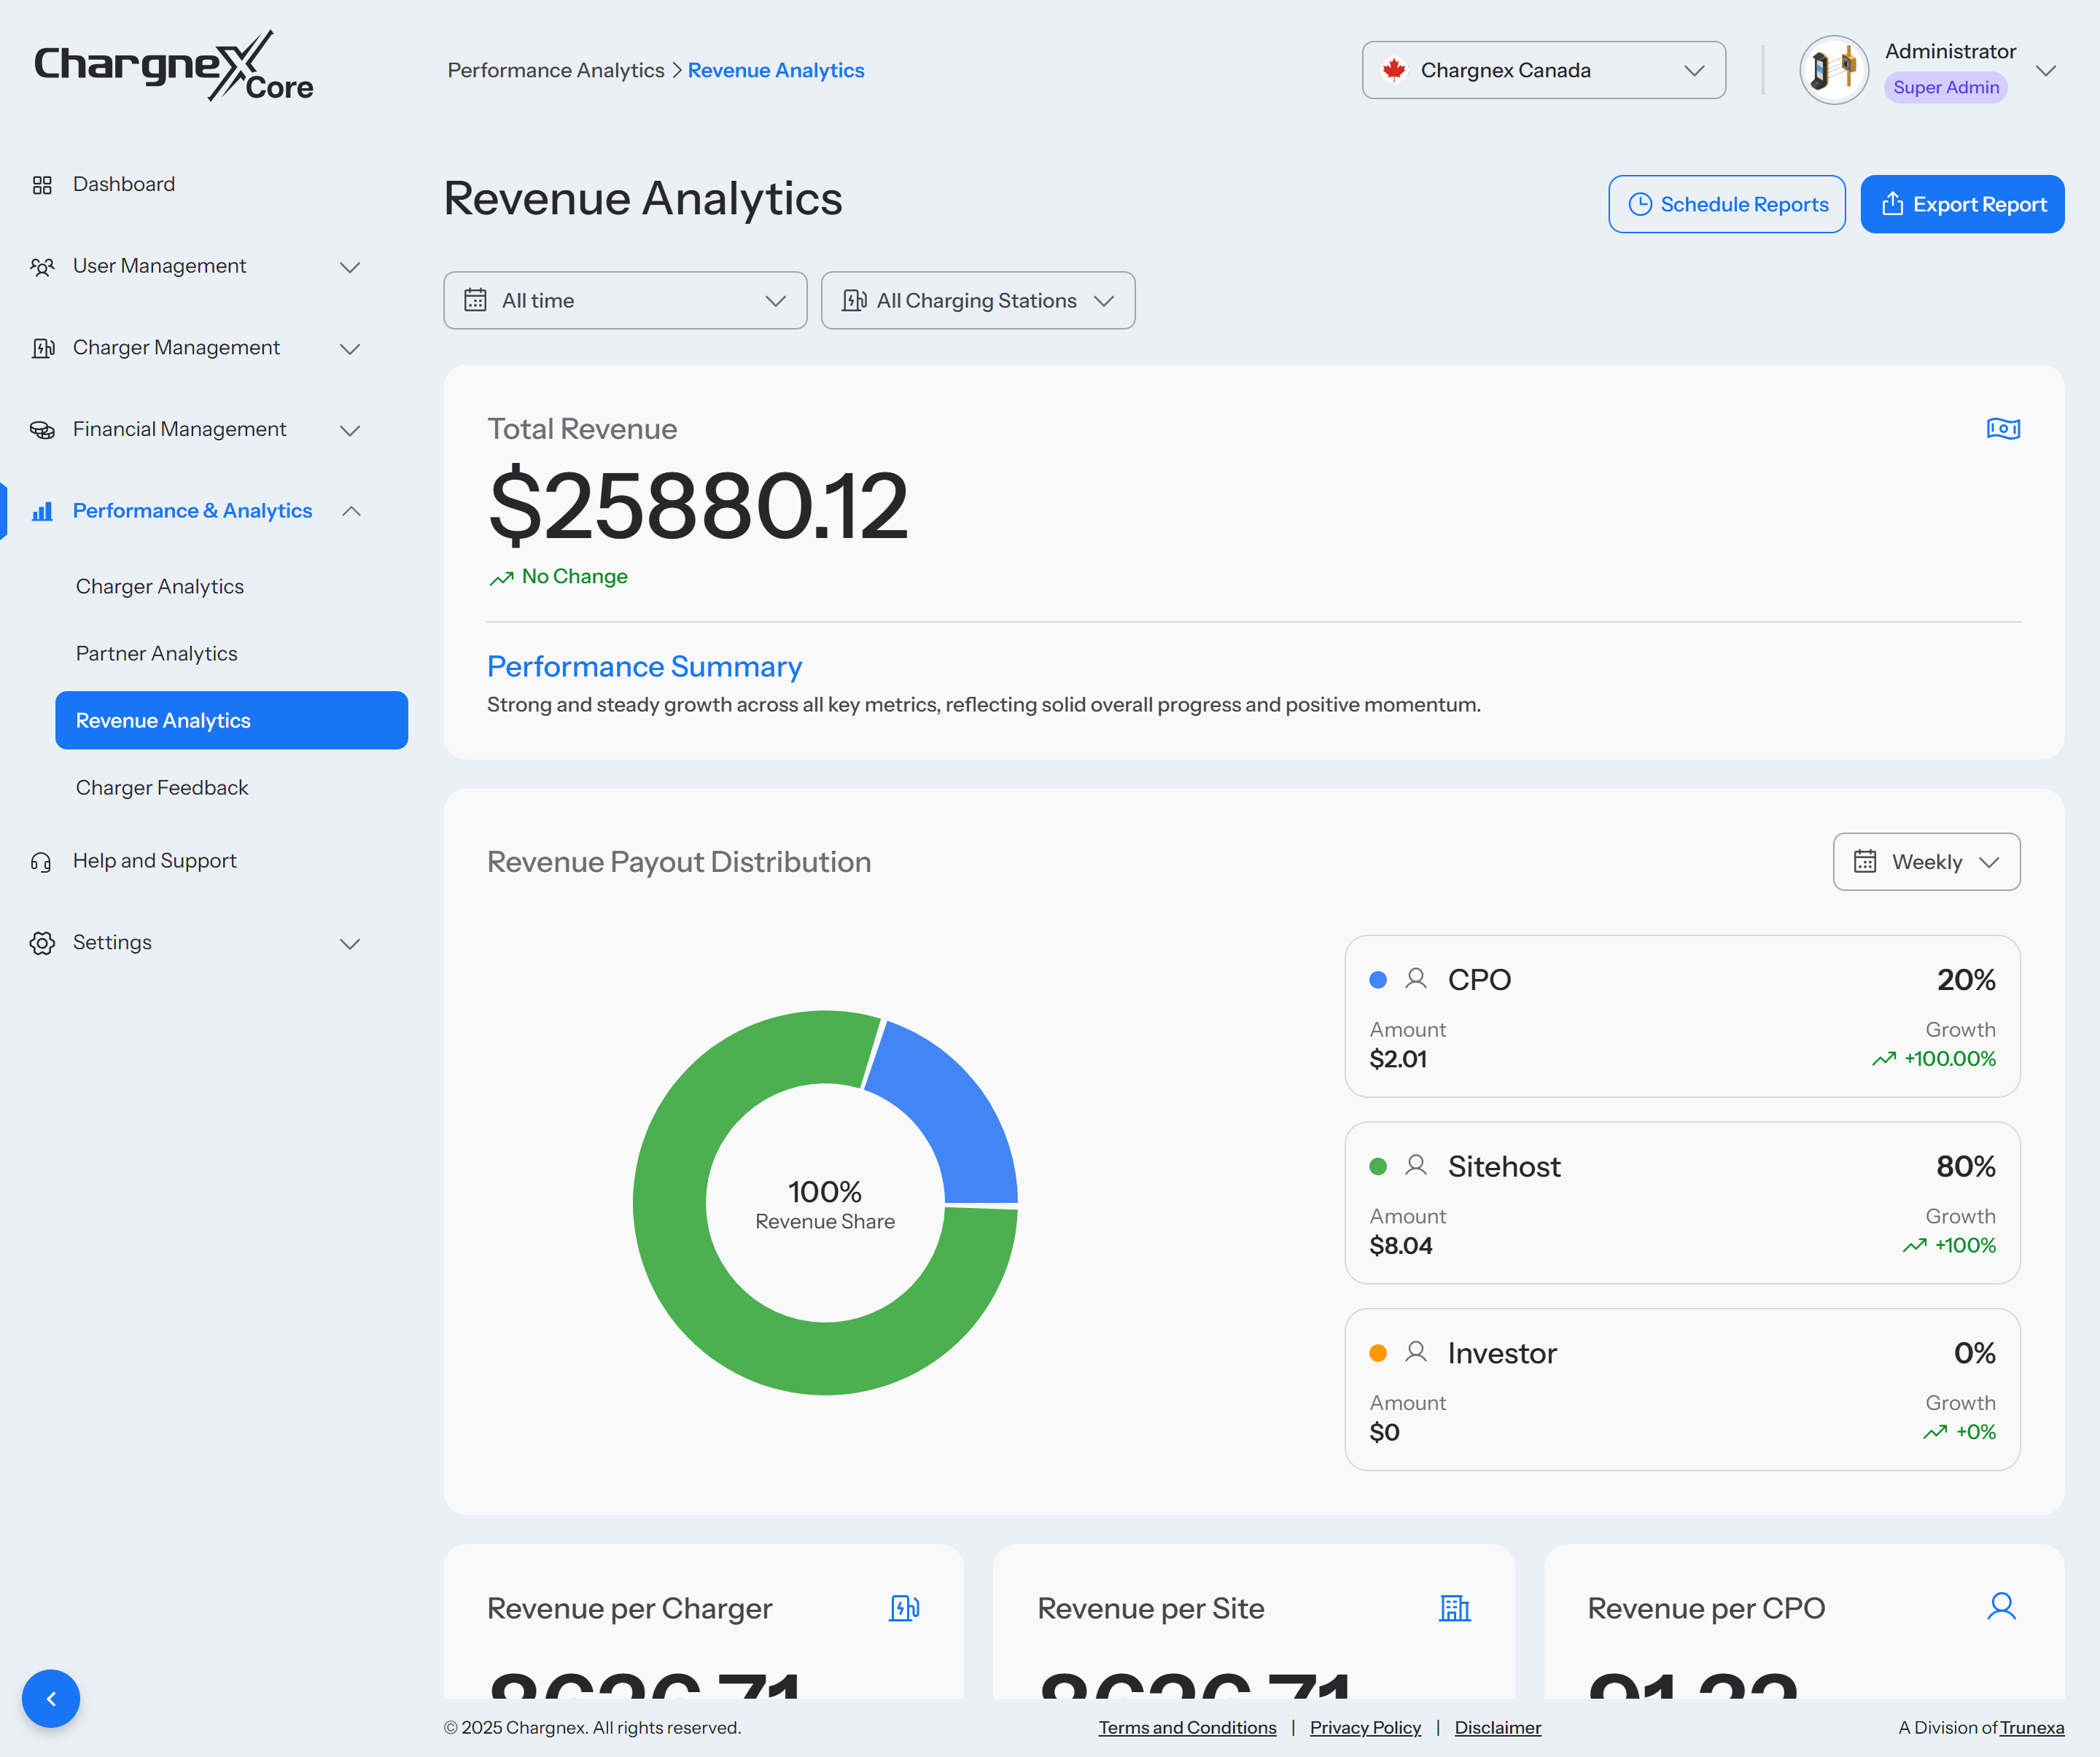Click the charger icon on Revenue per Charger

904,1608
